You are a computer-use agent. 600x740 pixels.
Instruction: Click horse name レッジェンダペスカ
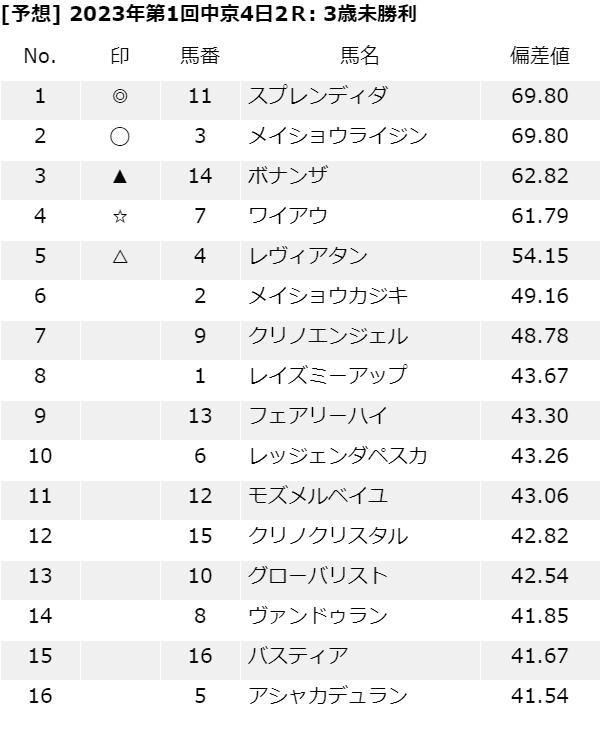coord(338,457)
